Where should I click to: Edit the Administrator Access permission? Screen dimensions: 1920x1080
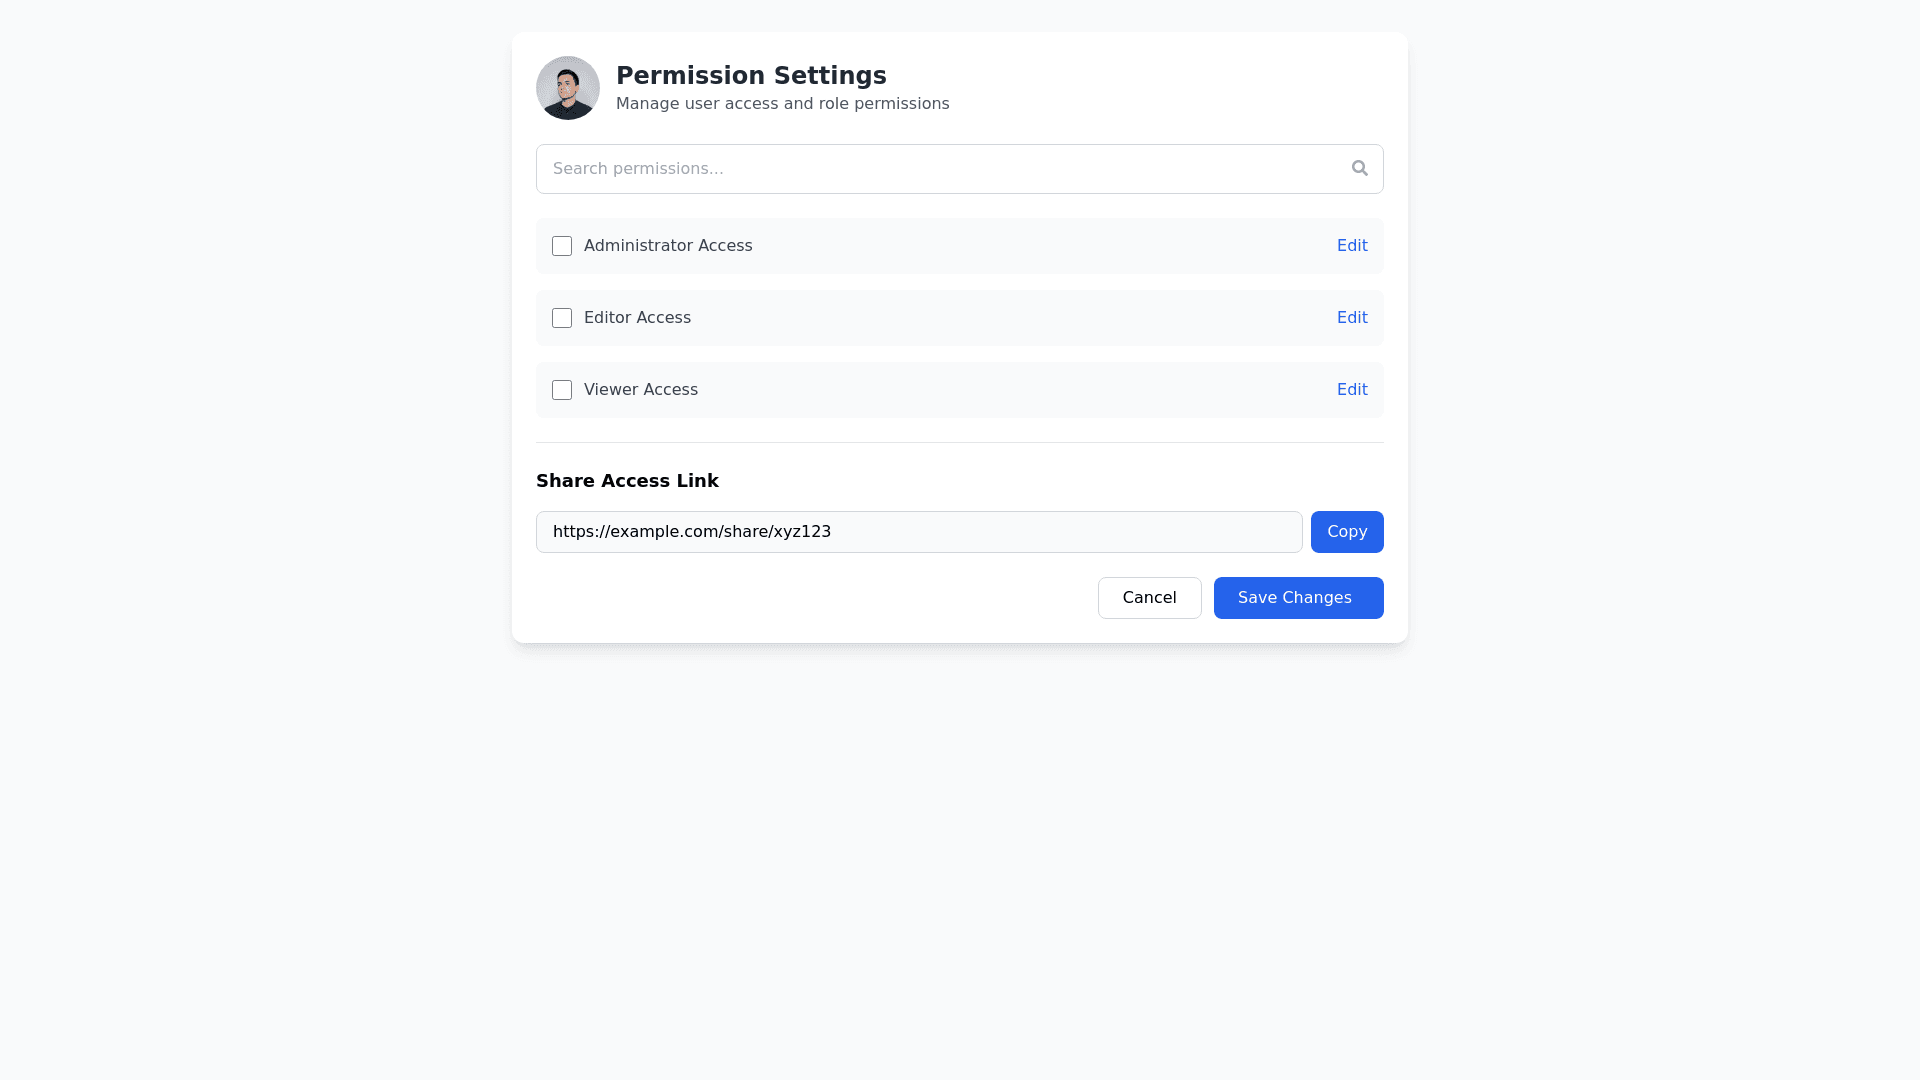click(1351, 246)
